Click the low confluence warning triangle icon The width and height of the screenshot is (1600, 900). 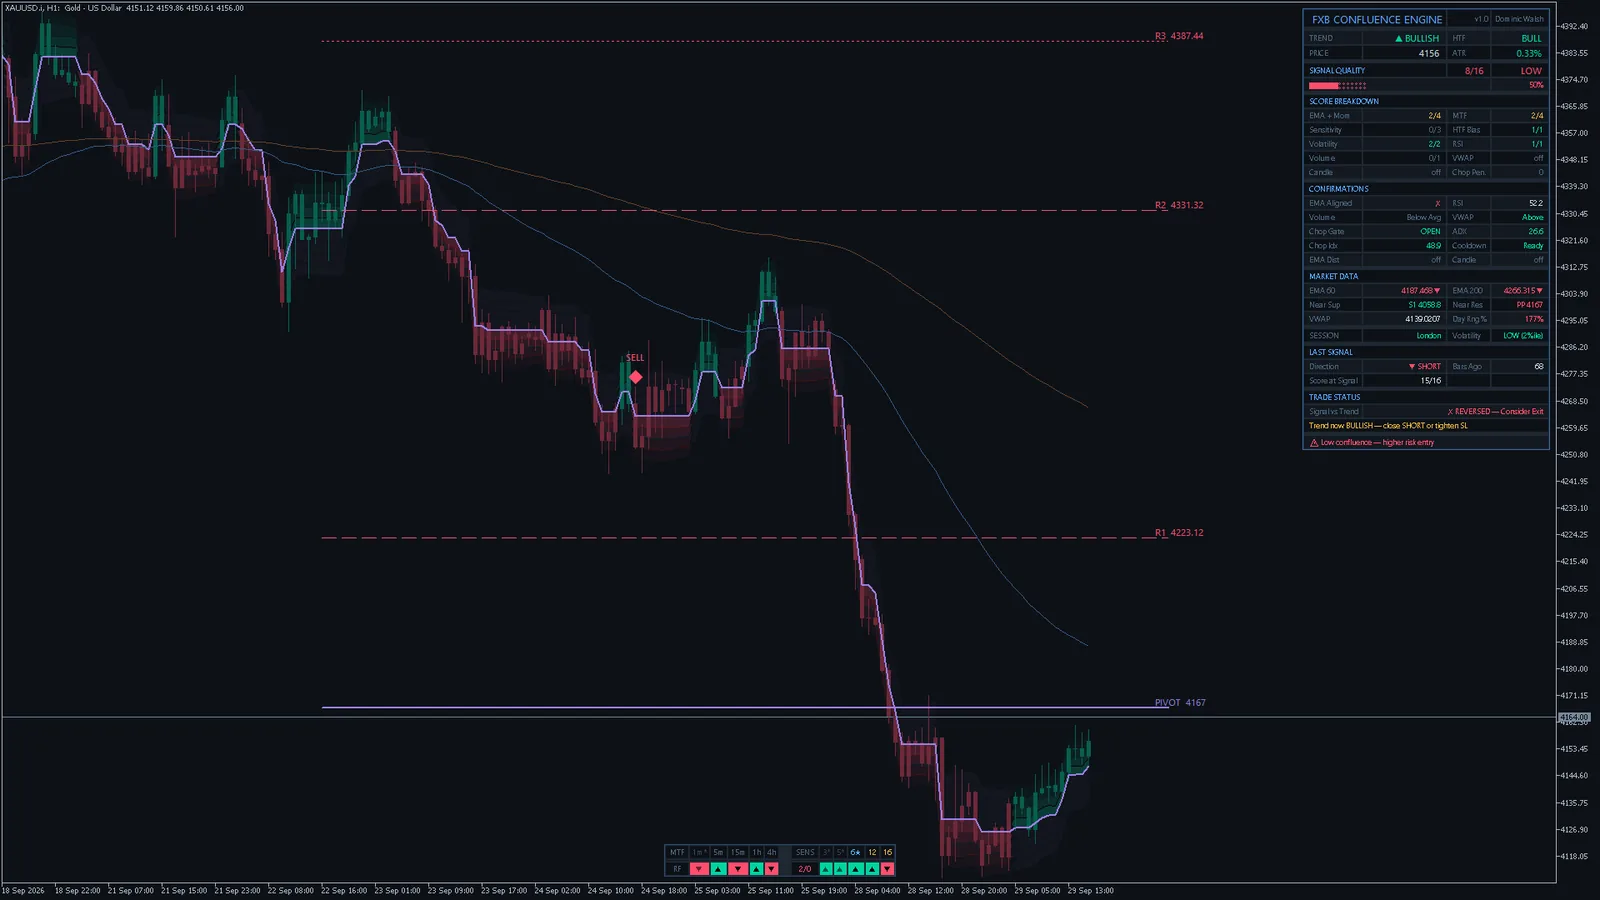tap(1314, 442)
